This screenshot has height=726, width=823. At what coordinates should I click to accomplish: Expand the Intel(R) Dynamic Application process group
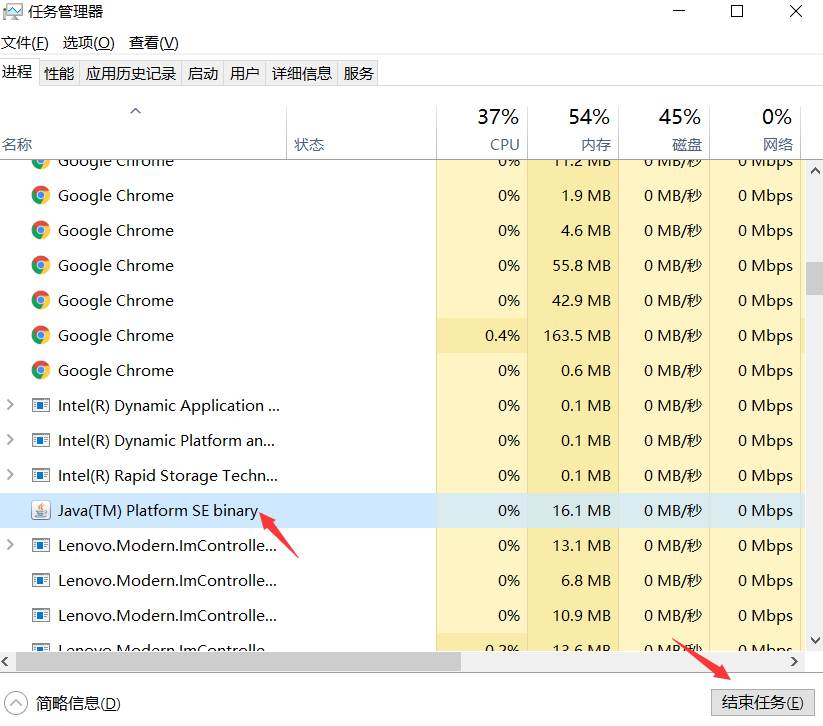10,405
